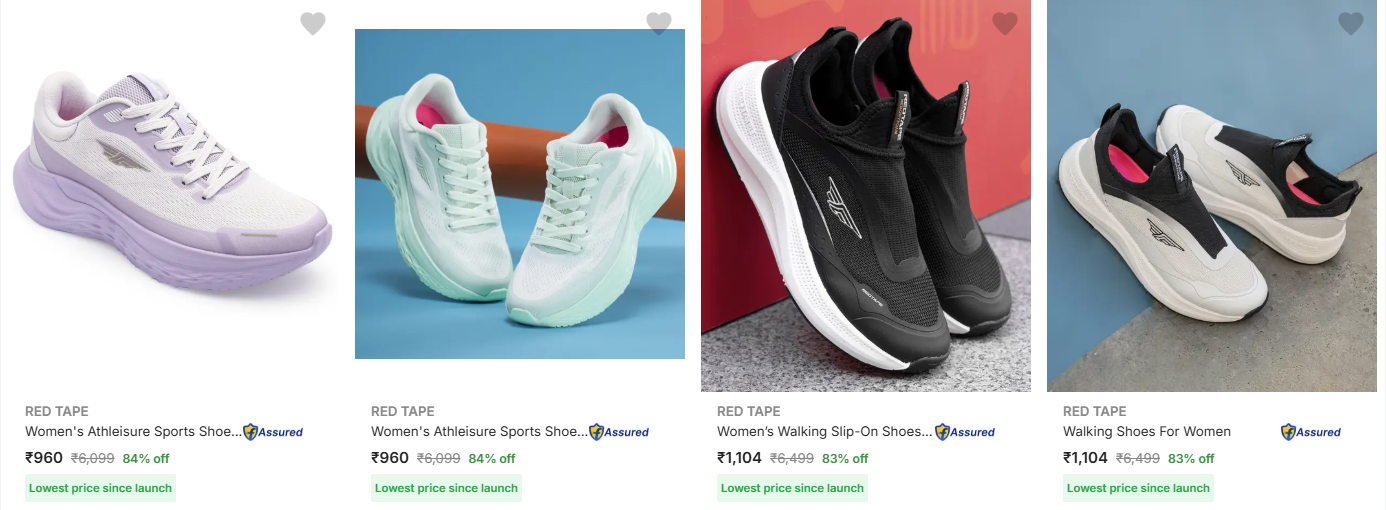Click Assured badge on lavender sports shoe

(273, 432)
